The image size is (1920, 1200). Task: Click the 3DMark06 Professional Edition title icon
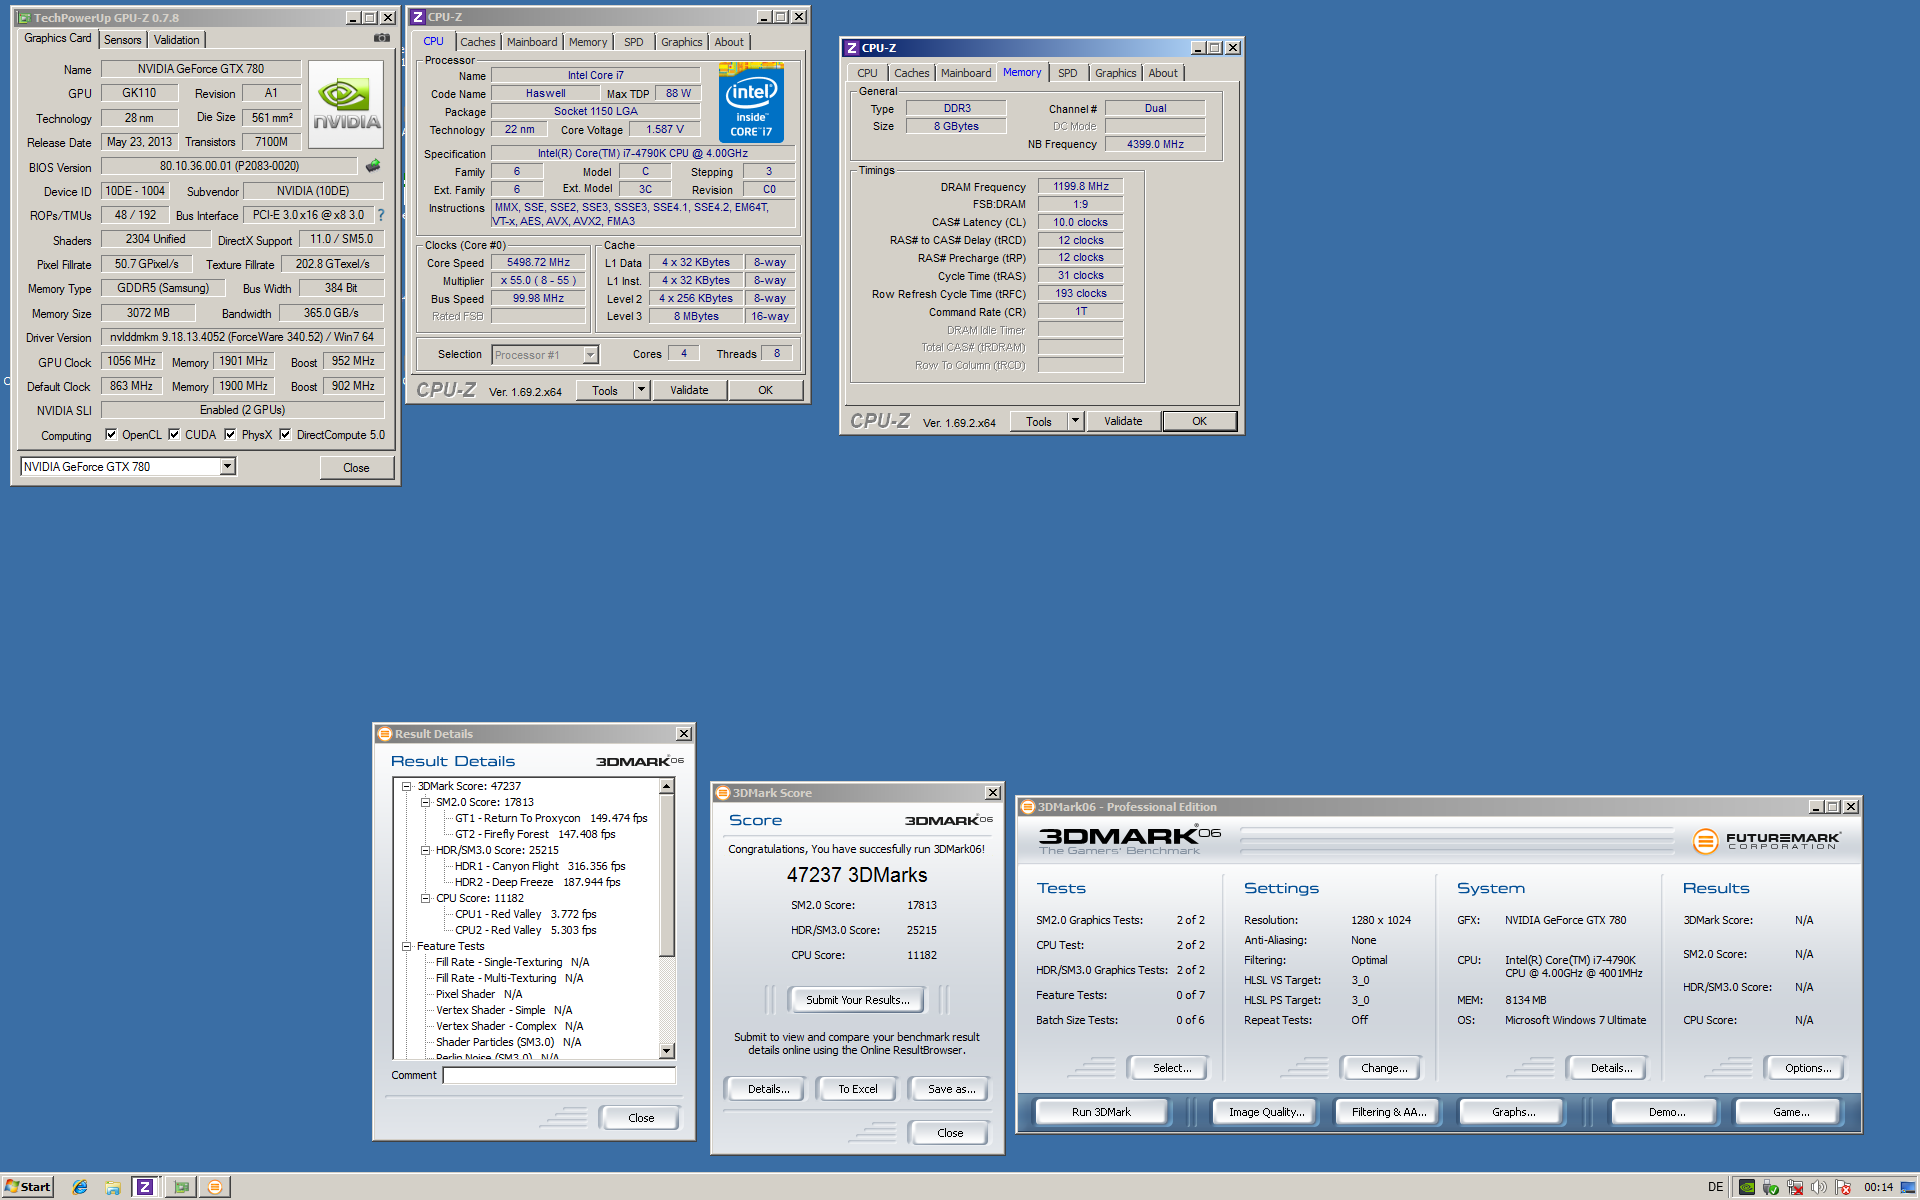tap(1027, 807)
